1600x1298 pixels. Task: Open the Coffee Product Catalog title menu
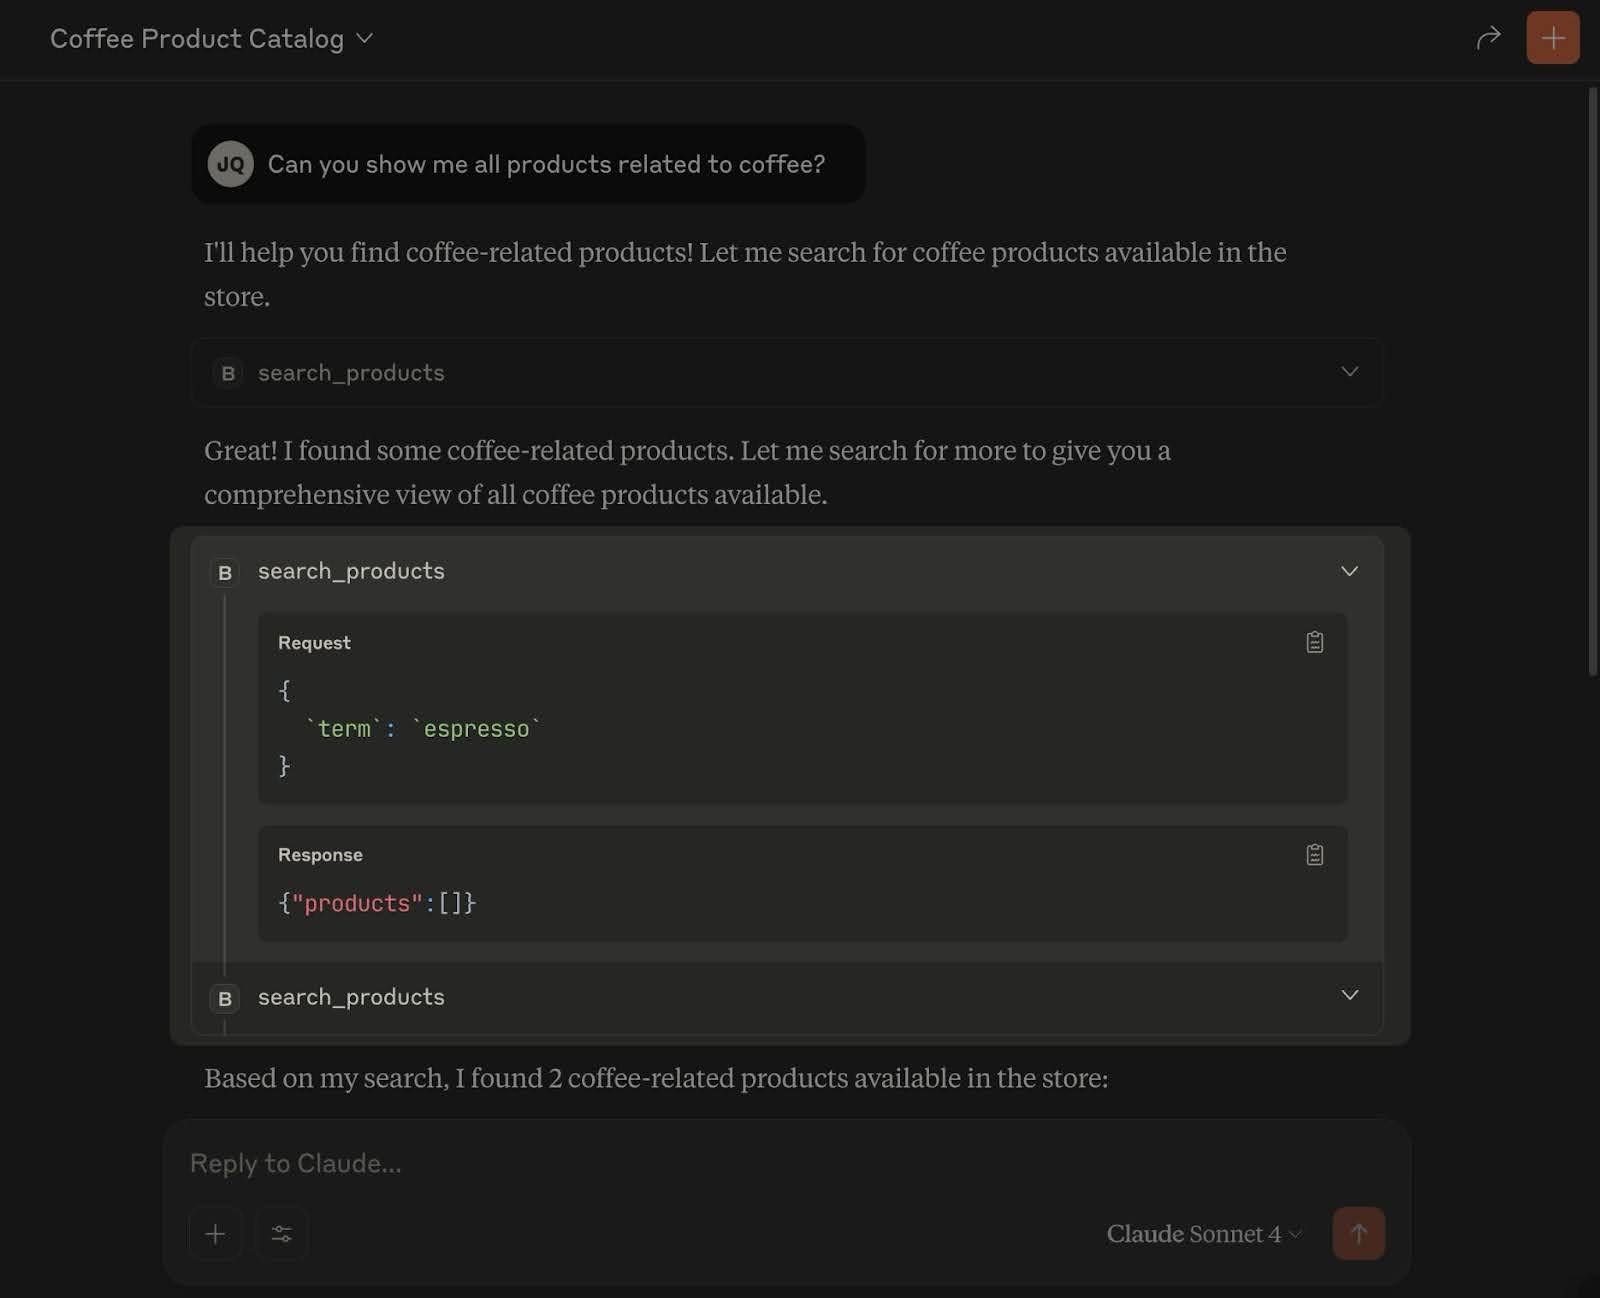click(212, 38)
